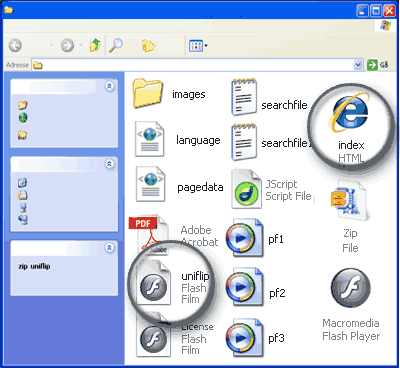Open the pf3 media file
Screen dimensions: 400x368
click(245, 337)
